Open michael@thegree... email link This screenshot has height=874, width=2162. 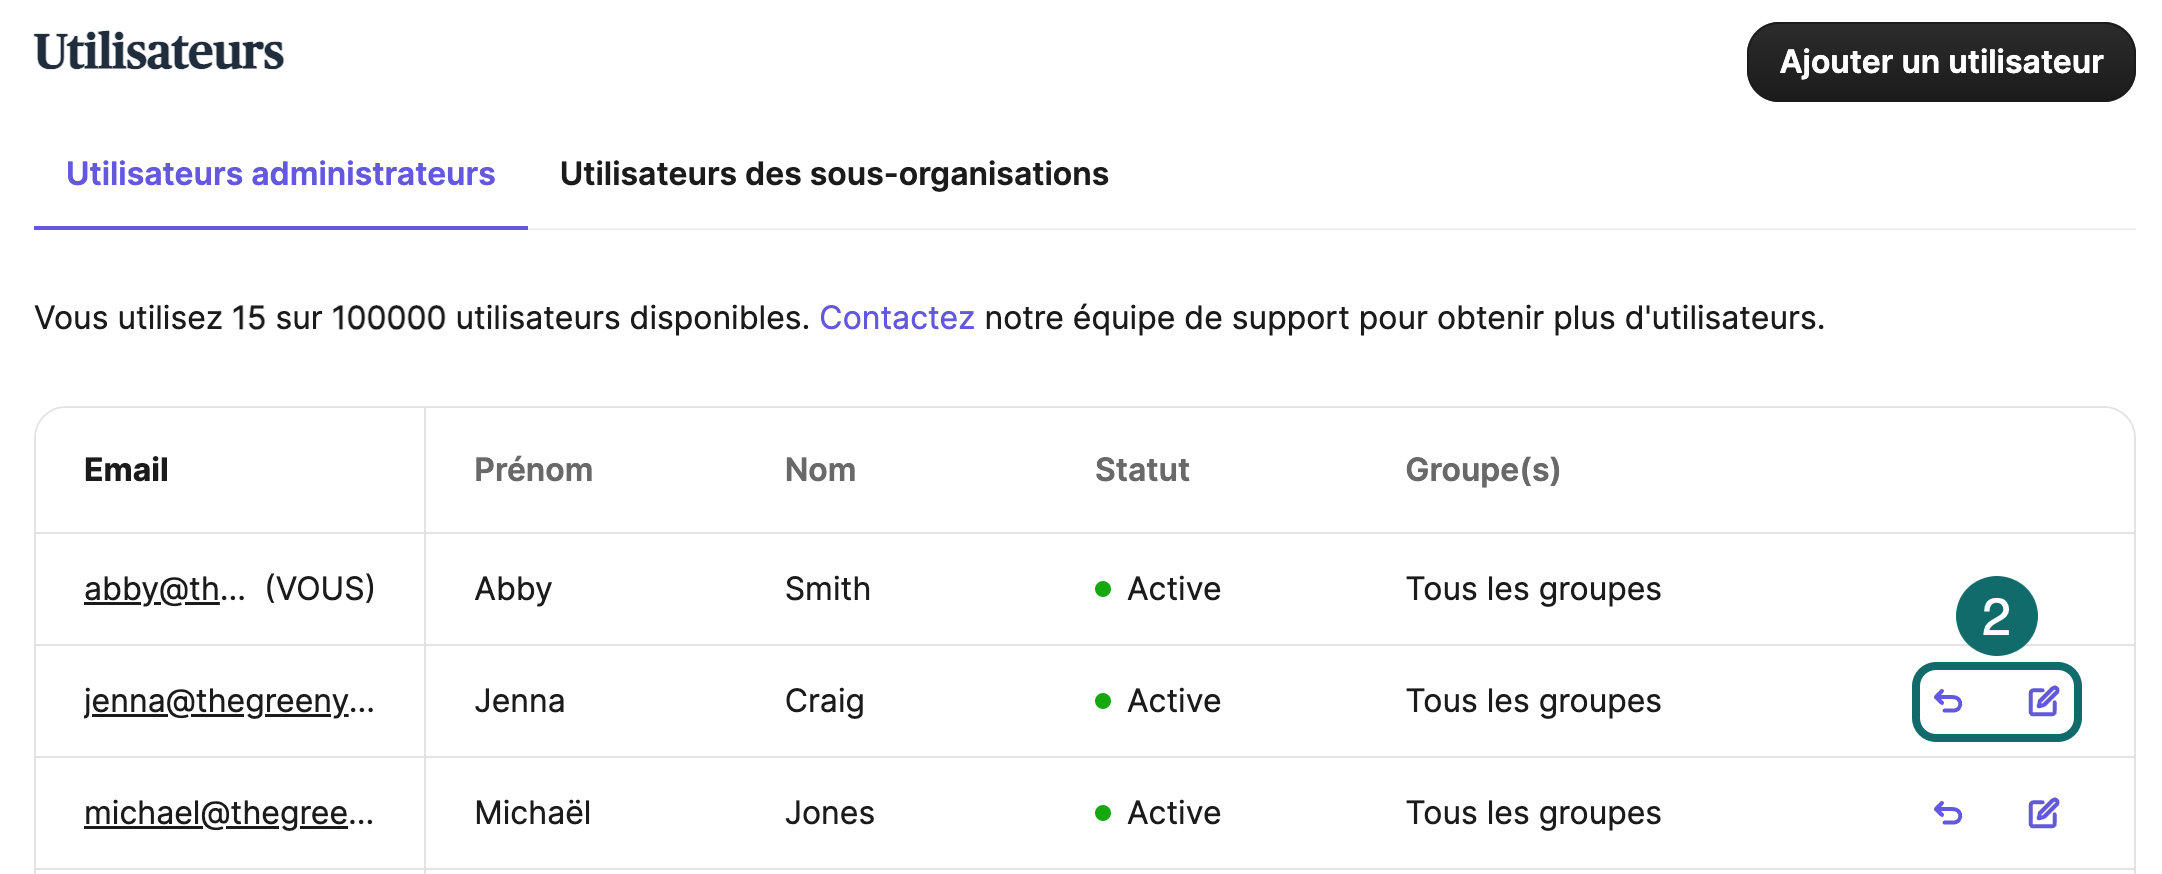tap(229, 813)
